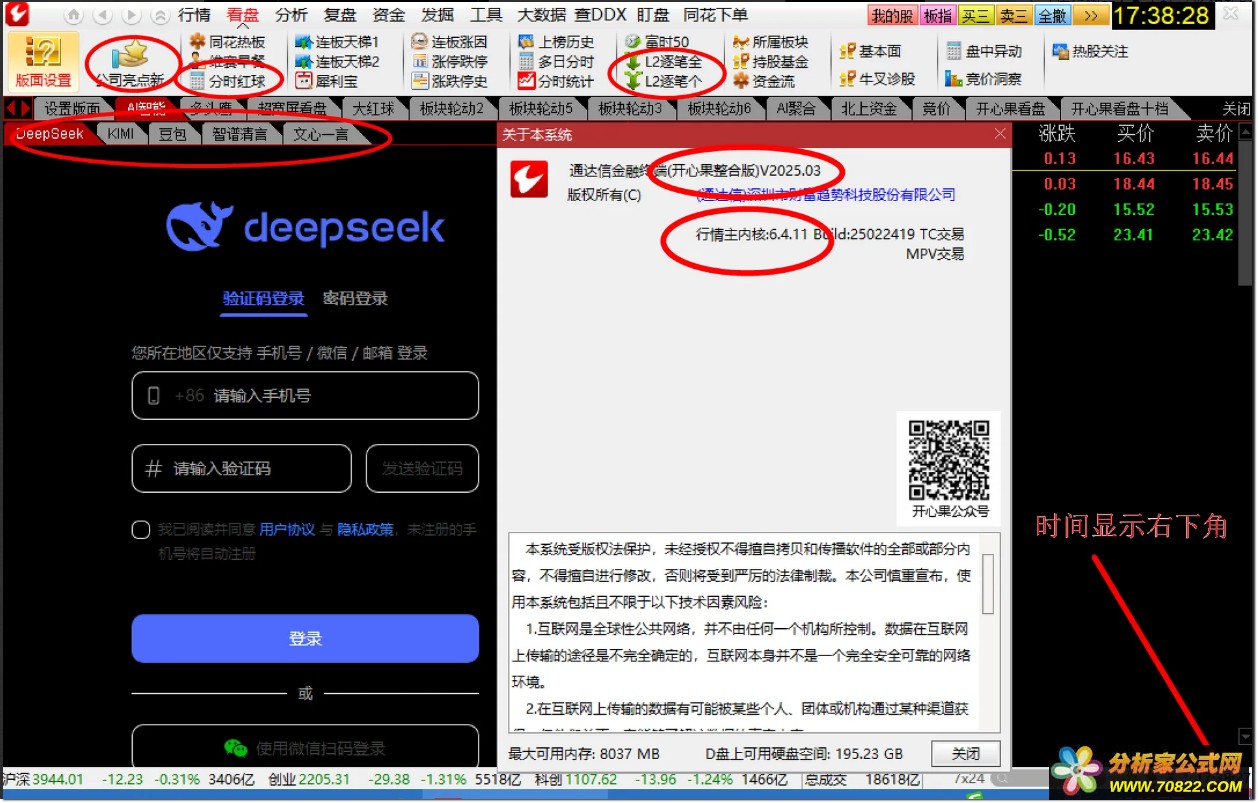The image size is (1259, 803).
Task: Click the verification code input field
Action: click(241, 468)
